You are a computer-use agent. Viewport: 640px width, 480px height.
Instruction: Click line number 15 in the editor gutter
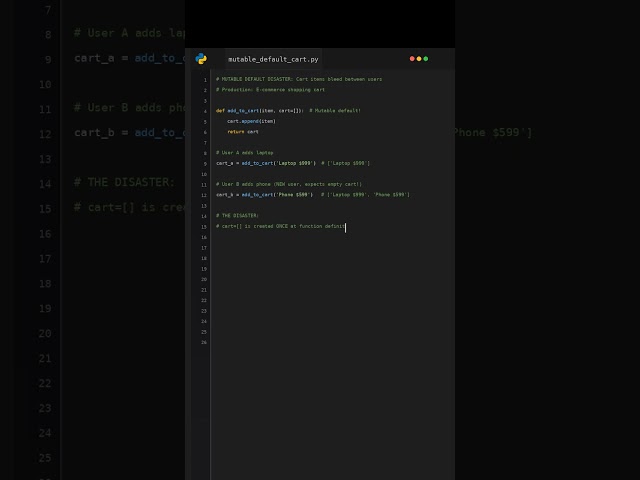[x=204, y=227]
